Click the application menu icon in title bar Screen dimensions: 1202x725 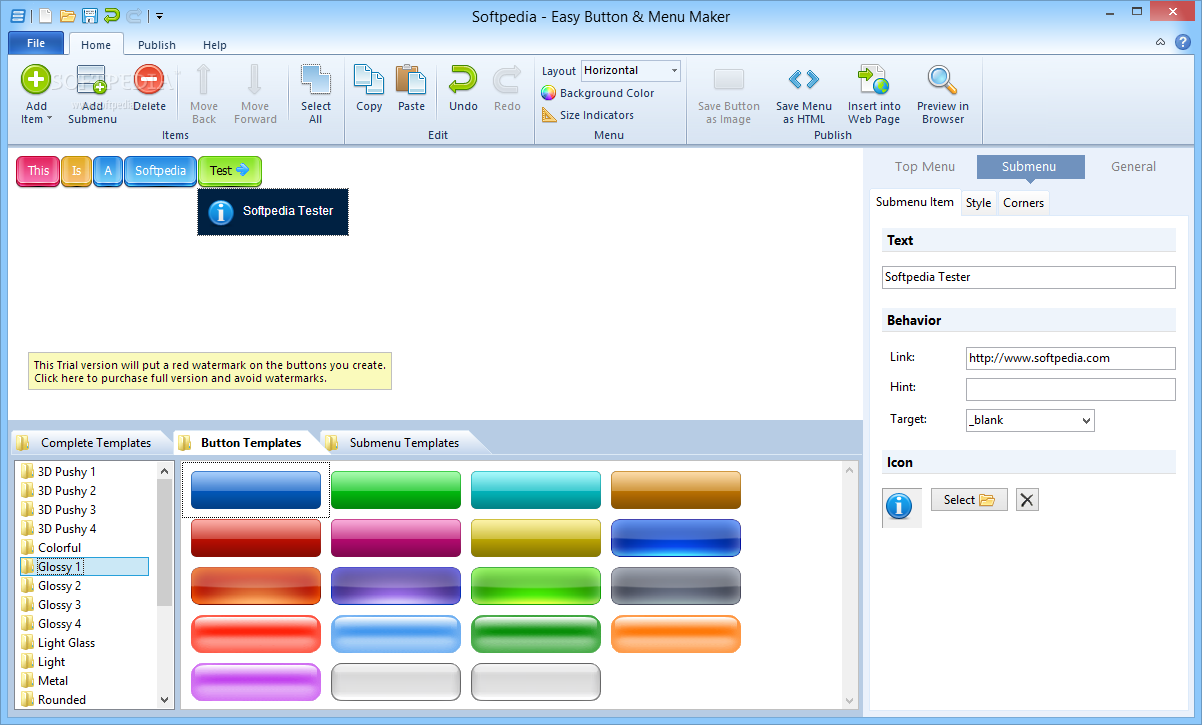(x=18, y=16)
